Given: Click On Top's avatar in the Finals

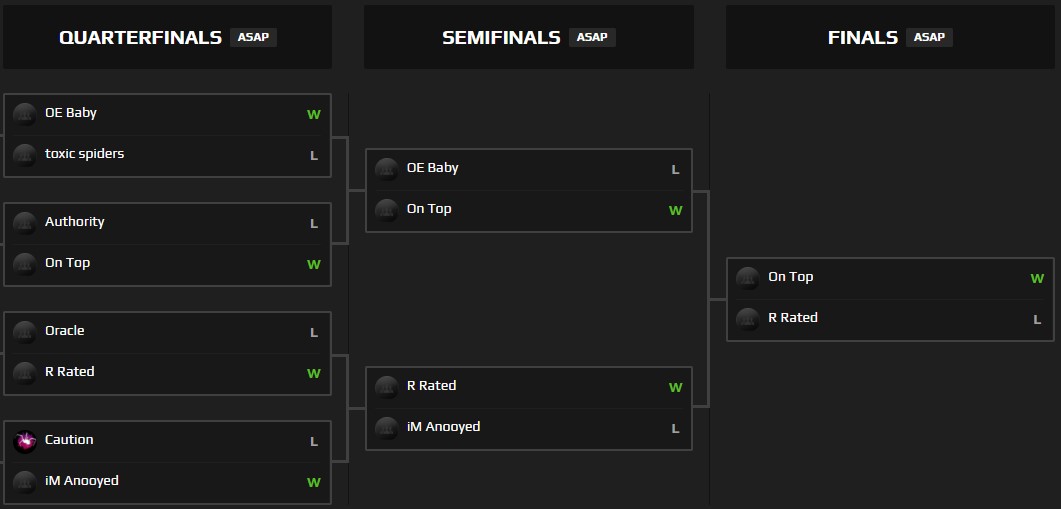Looking at the screenshot, I should pyautogui.click(x=748, y=278).
